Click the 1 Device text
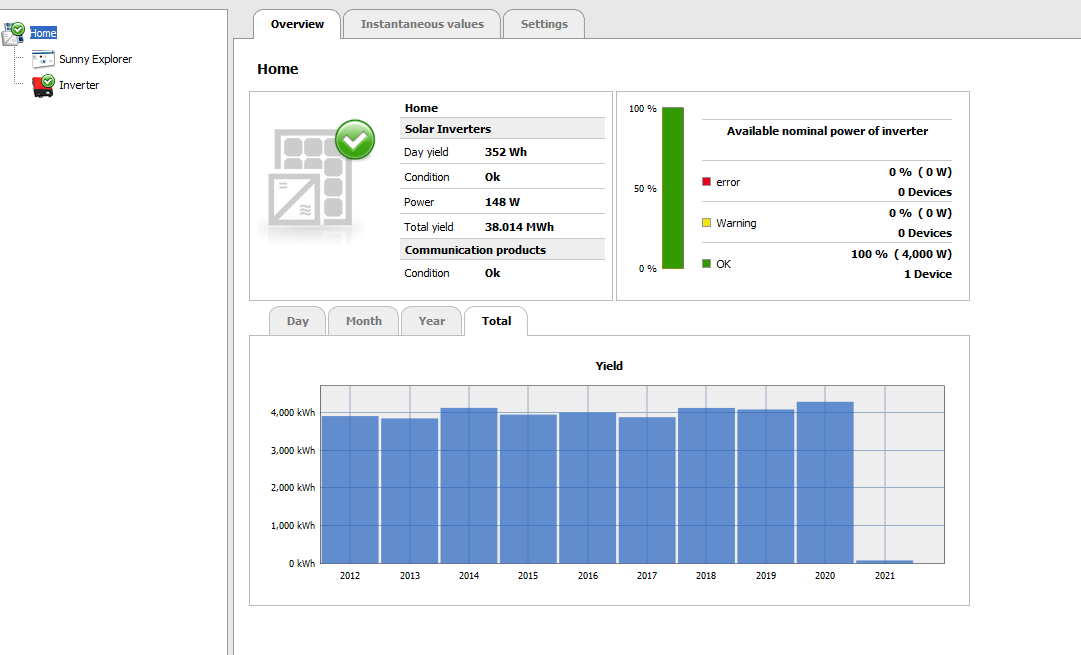 [x=928, y=274]
